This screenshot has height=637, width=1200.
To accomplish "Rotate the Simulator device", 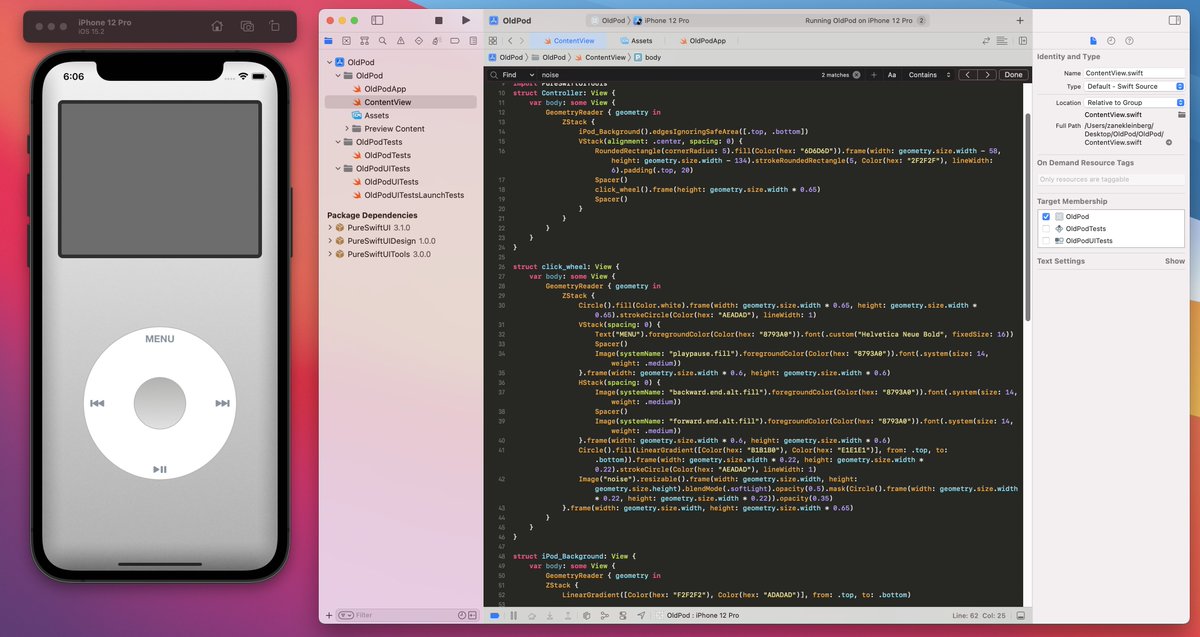I will click(x=275, y=26).
